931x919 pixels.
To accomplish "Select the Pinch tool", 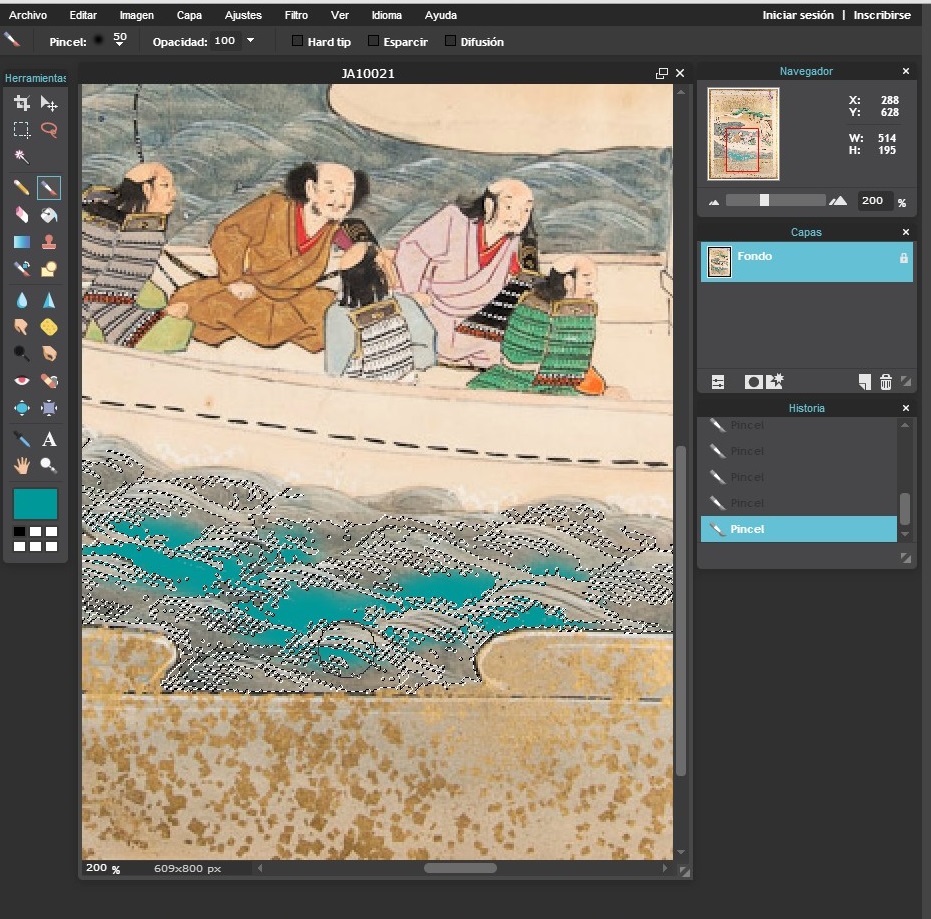I will pos(49,408).
